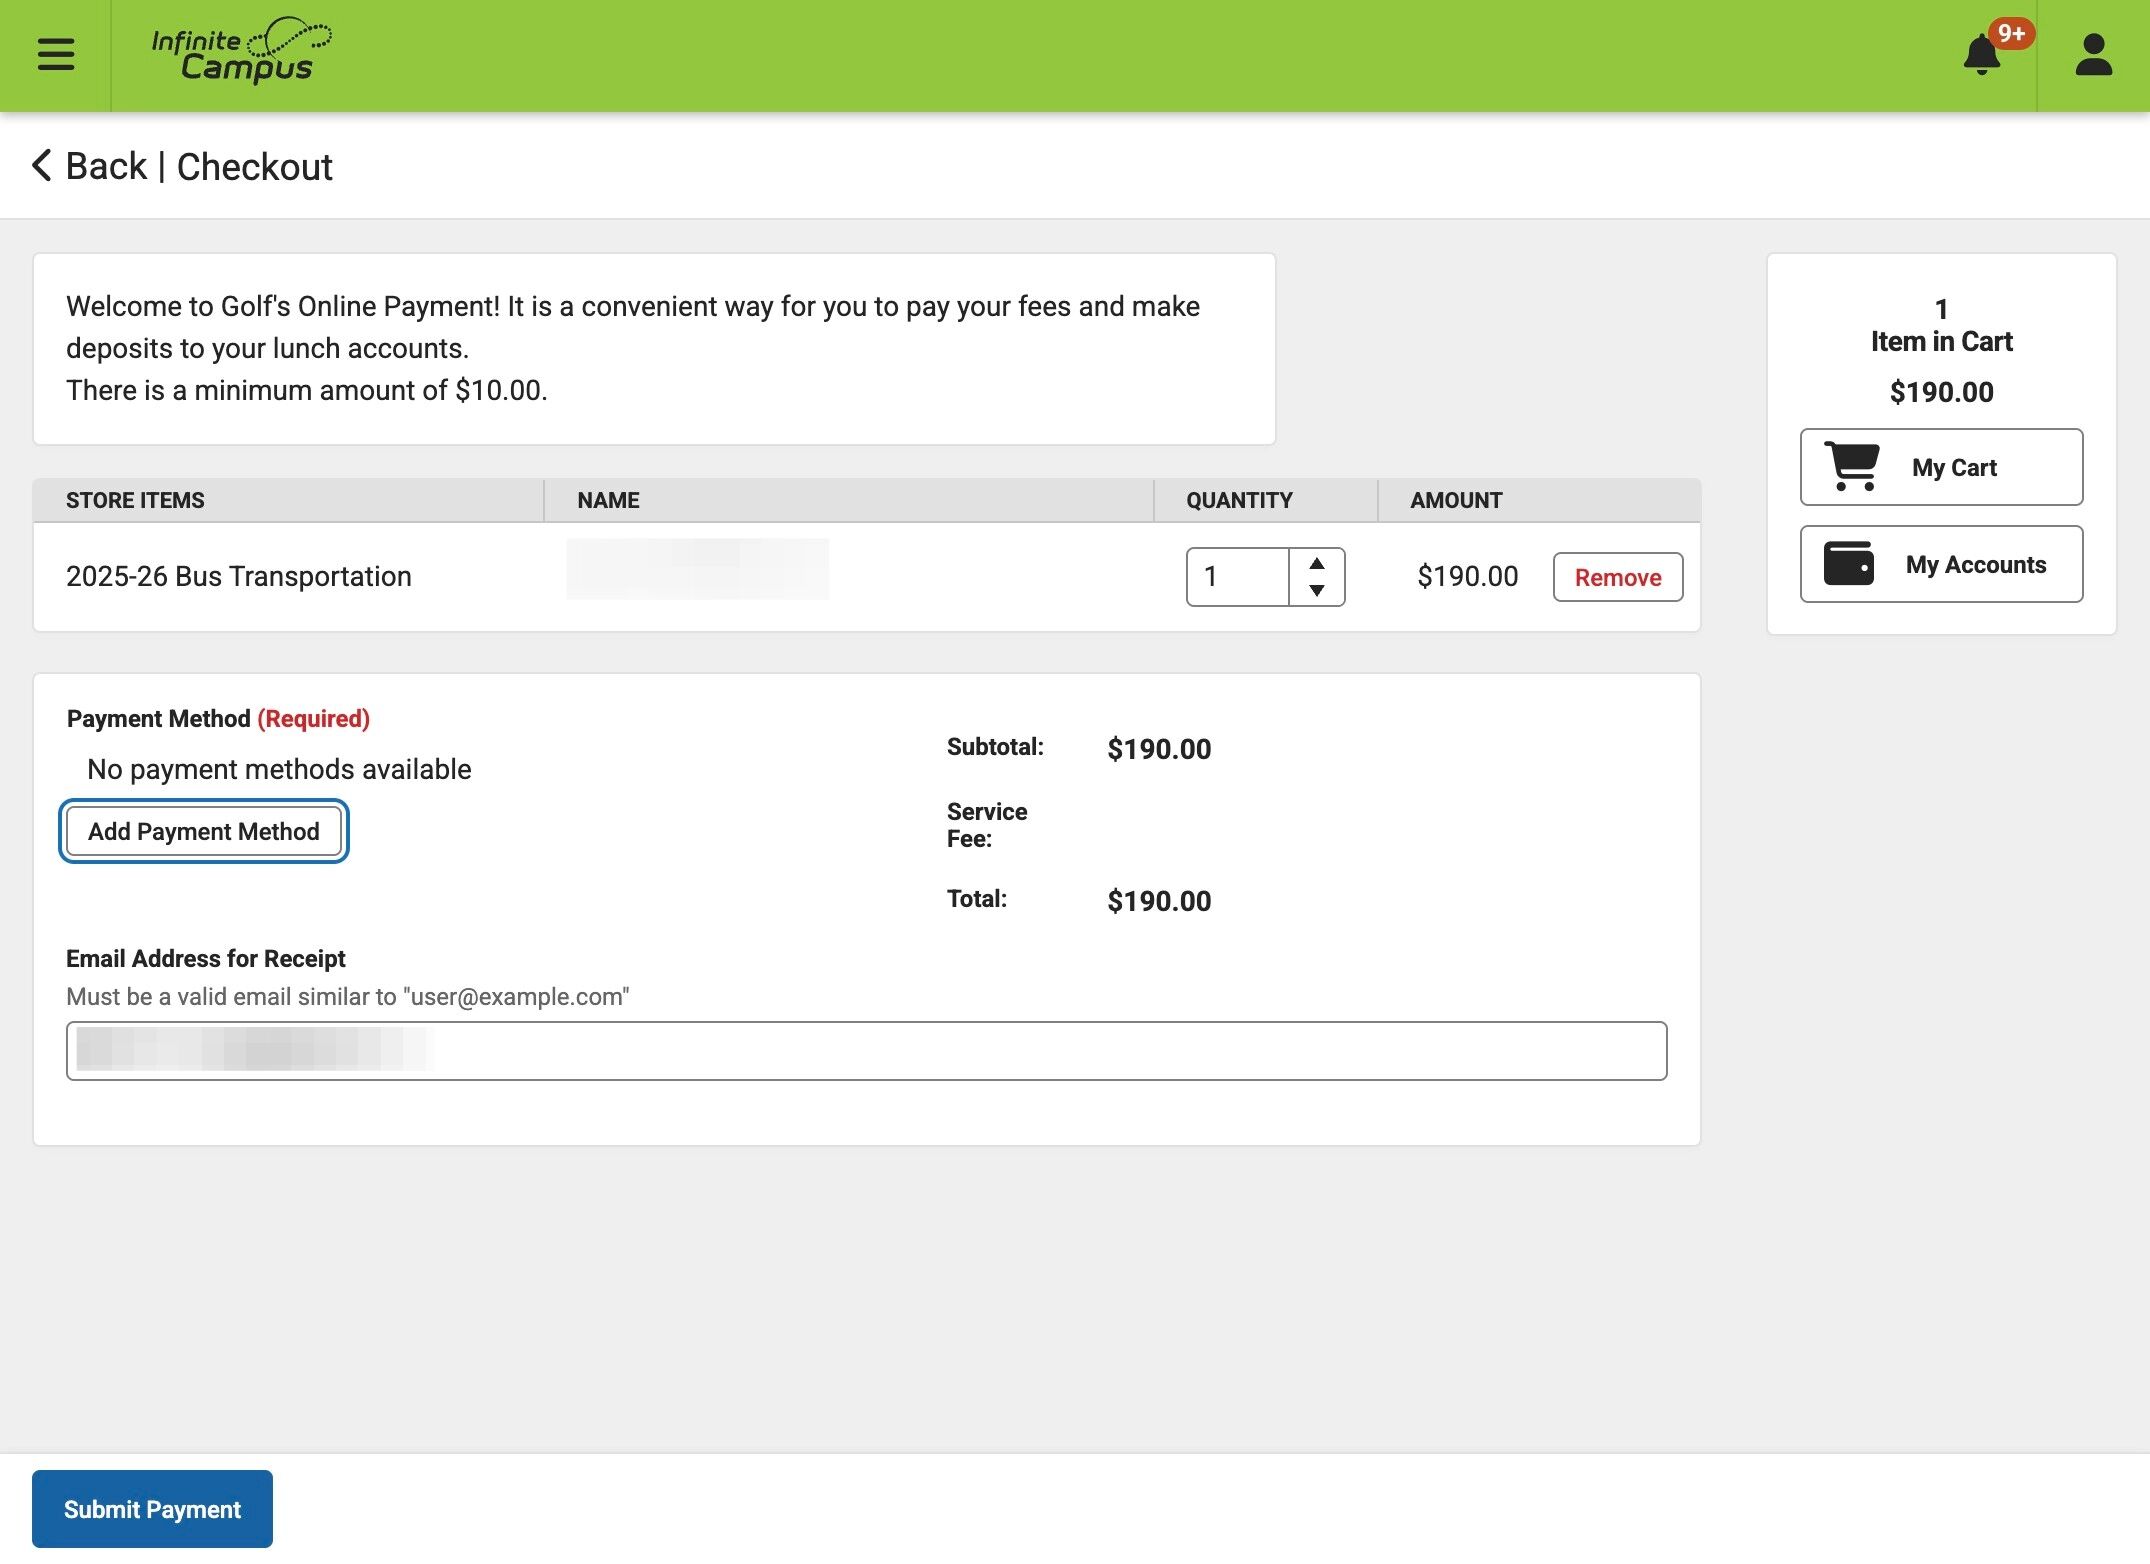Click the receipt email address field
2150x1564 pixels.
pos(866,1051)
